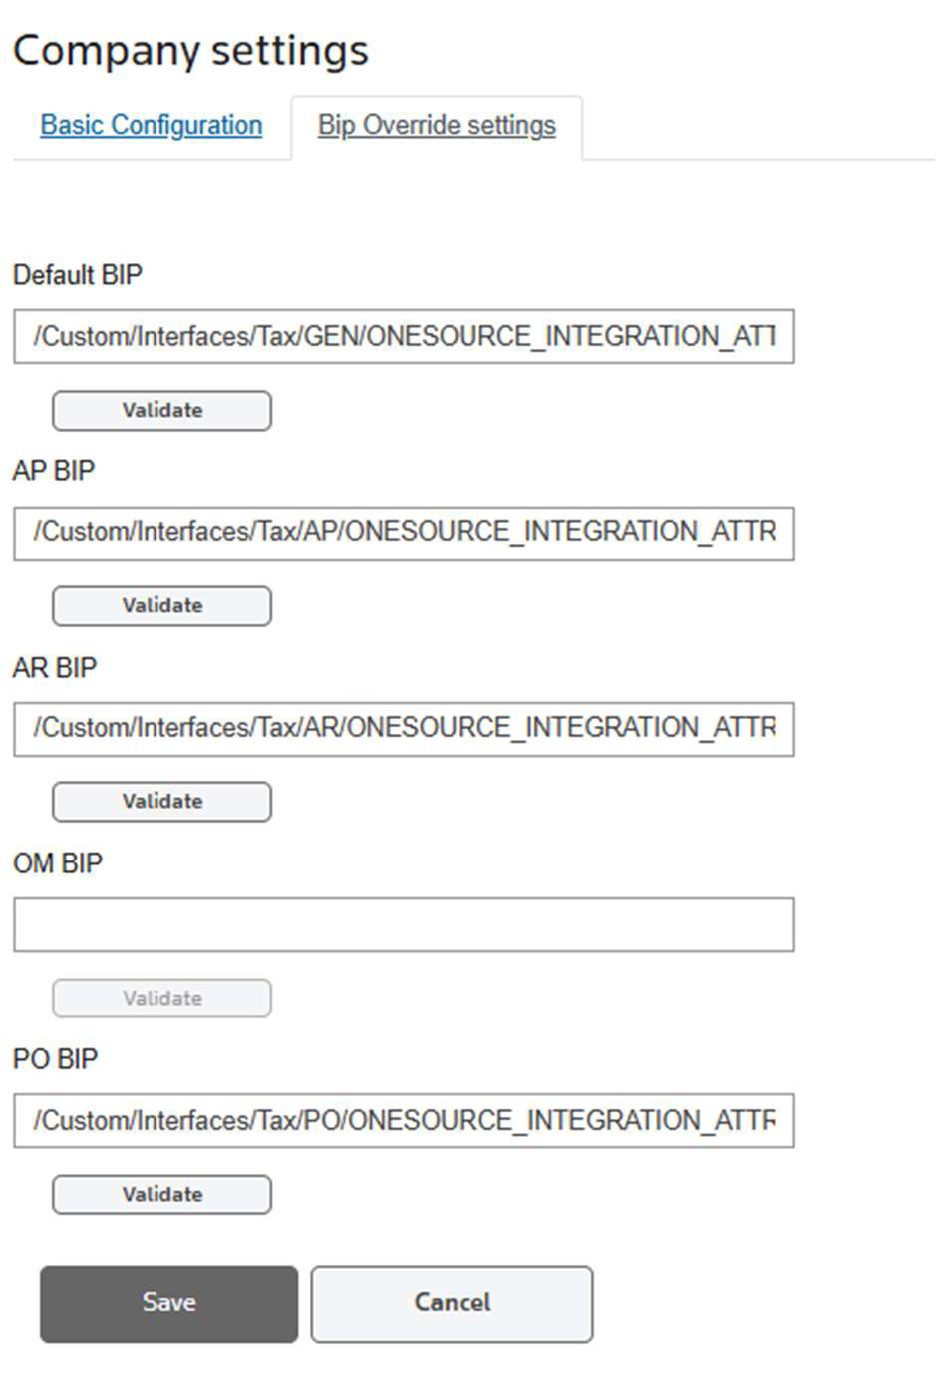This screenshot has height=1377, width=936.
Task: Focus the PO BIP path field
Action: tap(403, 1120)
